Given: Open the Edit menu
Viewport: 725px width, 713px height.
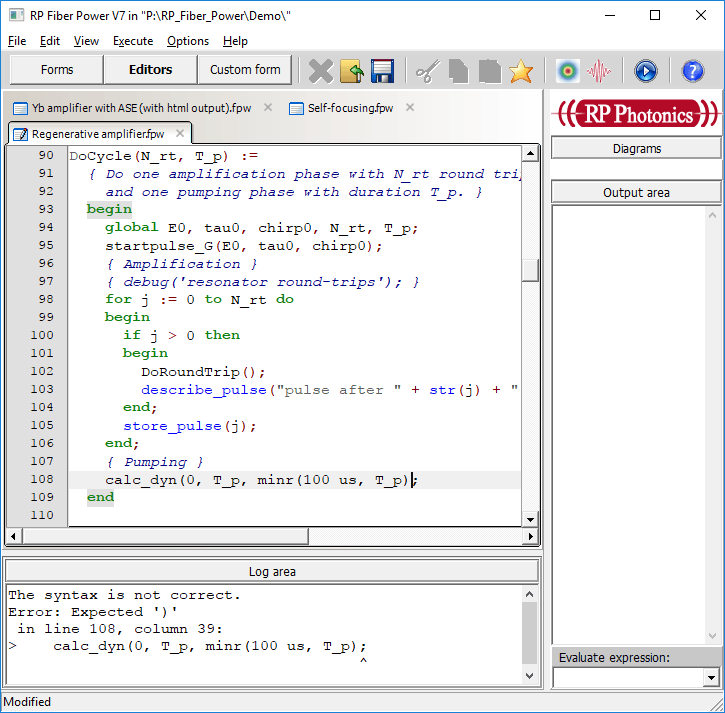Looking at the screenshot, I should pos(49,41).
